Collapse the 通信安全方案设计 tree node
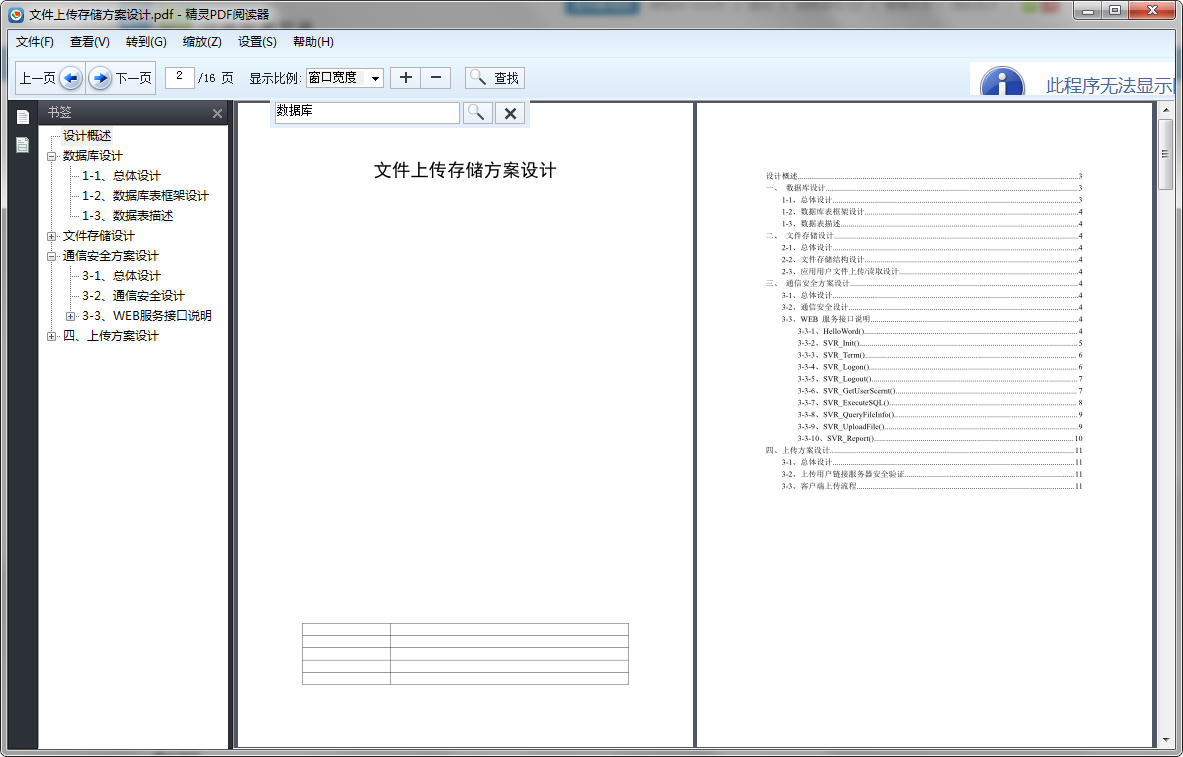Viewport: 1183px width, 757px height. click(51, 257)
